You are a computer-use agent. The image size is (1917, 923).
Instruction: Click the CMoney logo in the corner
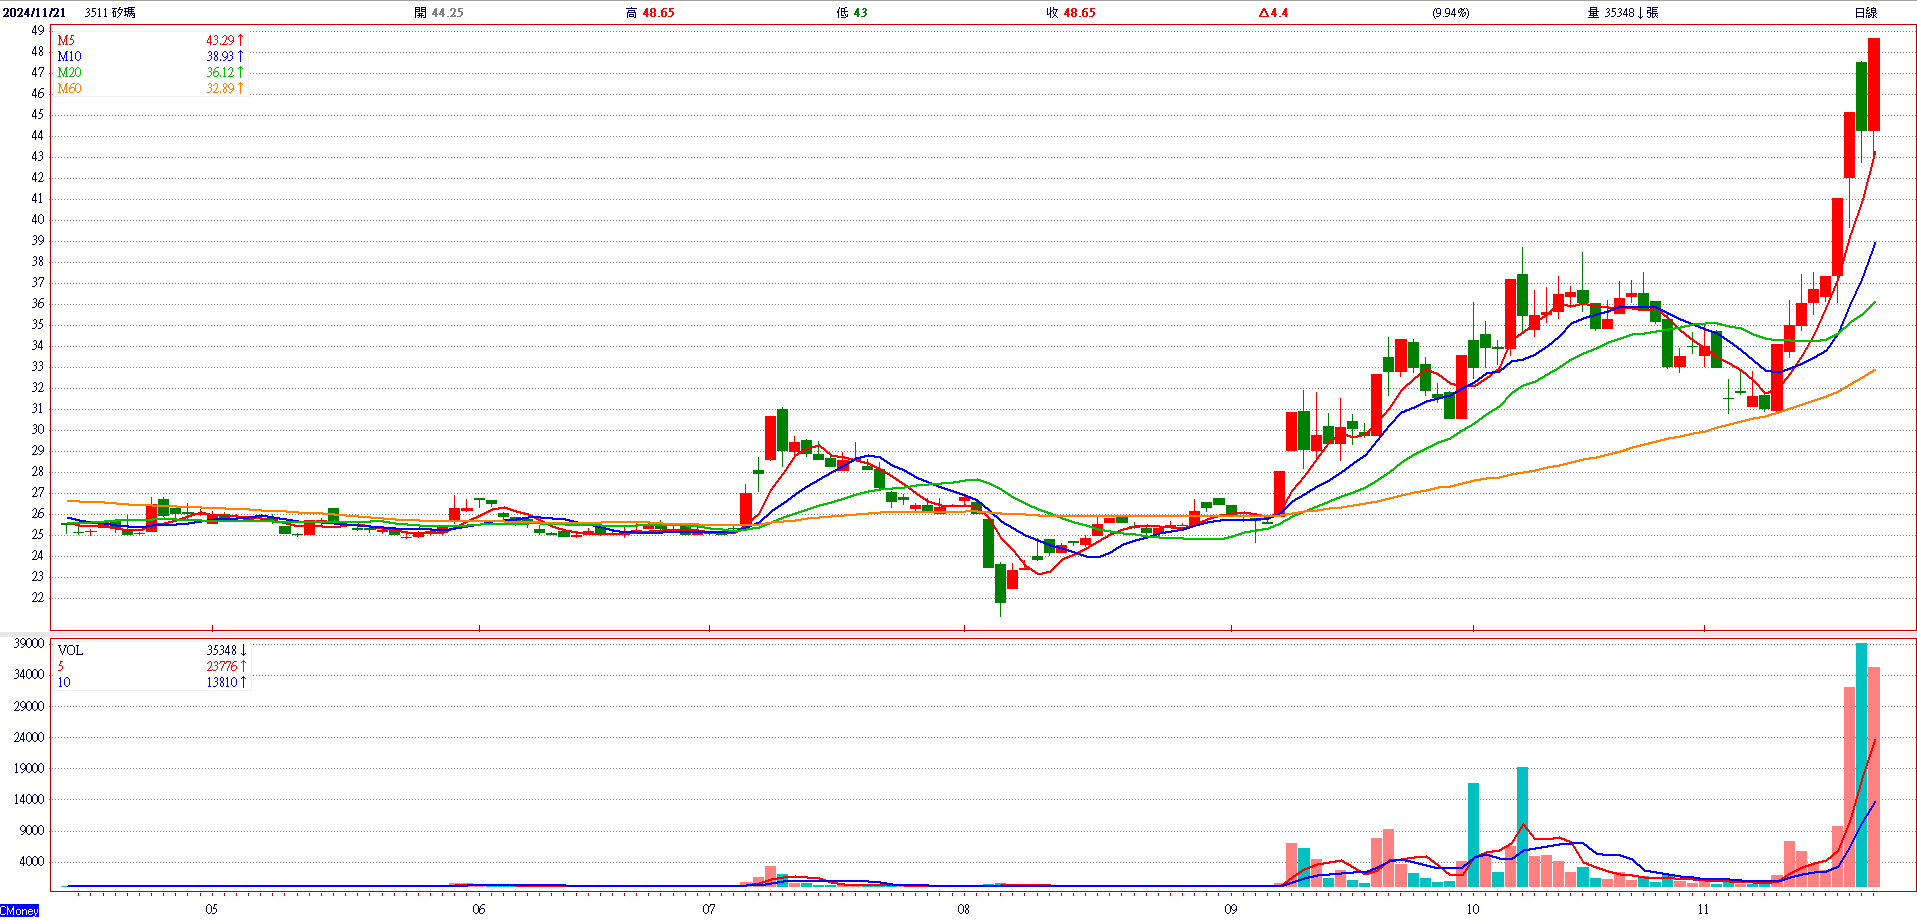(19, 911)
